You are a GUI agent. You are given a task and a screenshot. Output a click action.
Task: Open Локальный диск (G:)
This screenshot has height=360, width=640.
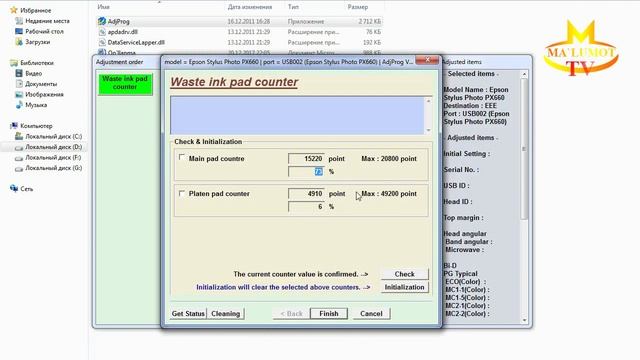click(x=53, y=168)
